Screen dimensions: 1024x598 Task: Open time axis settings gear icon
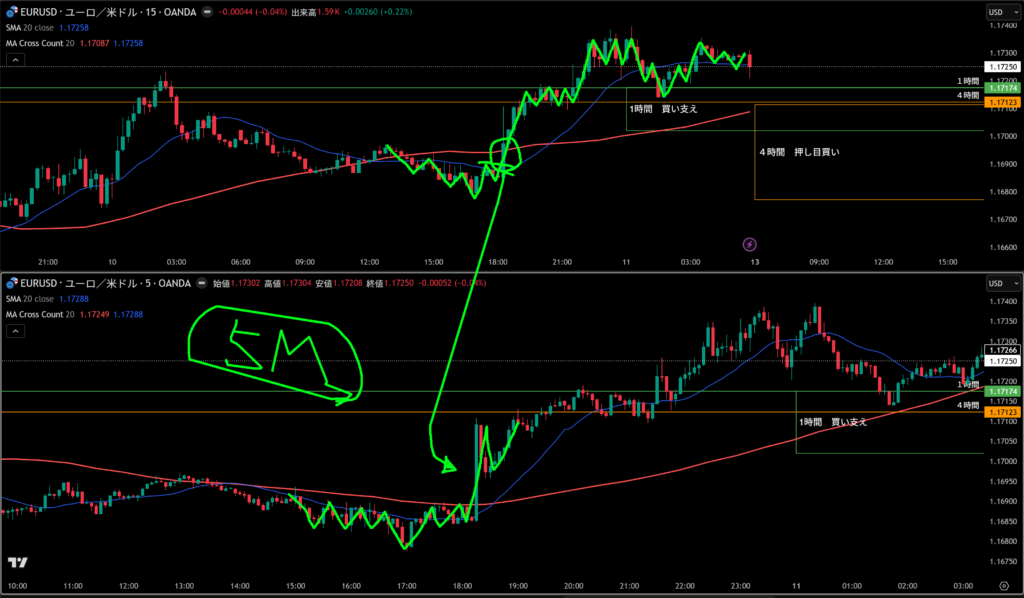[x=1003, y=585]
